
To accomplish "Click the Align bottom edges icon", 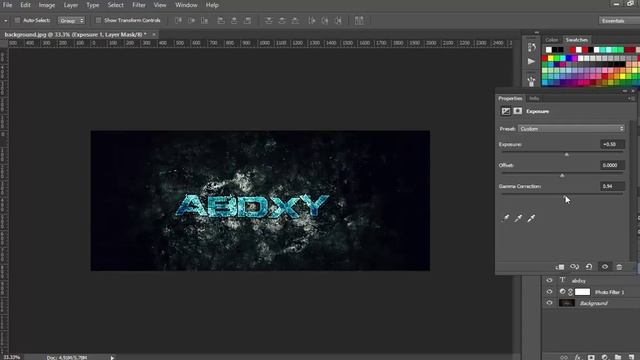I will point(204,20).
